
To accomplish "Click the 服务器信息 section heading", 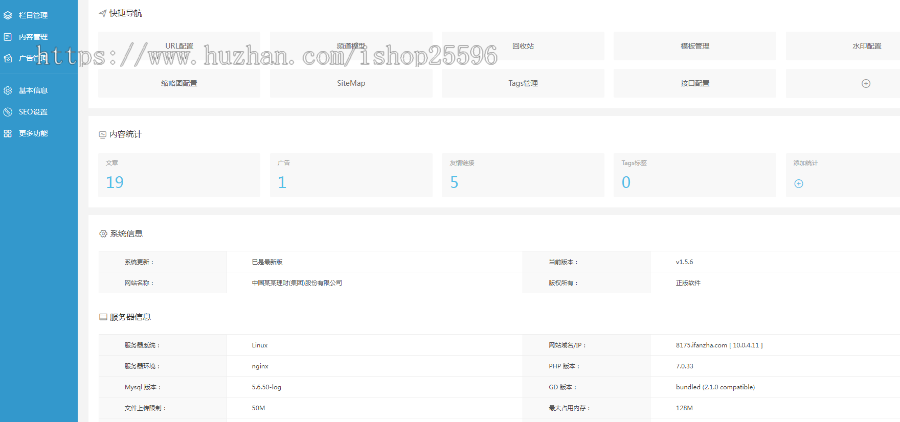I will [x=130, y=317].
